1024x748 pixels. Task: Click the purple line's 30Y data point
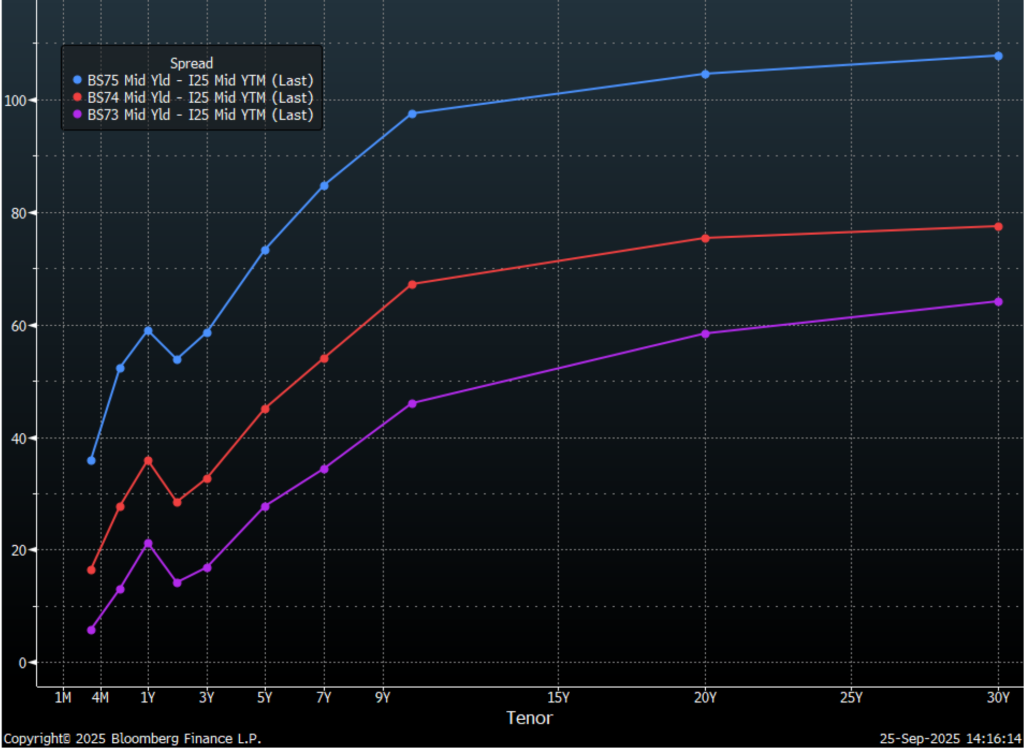click(998, 301)
